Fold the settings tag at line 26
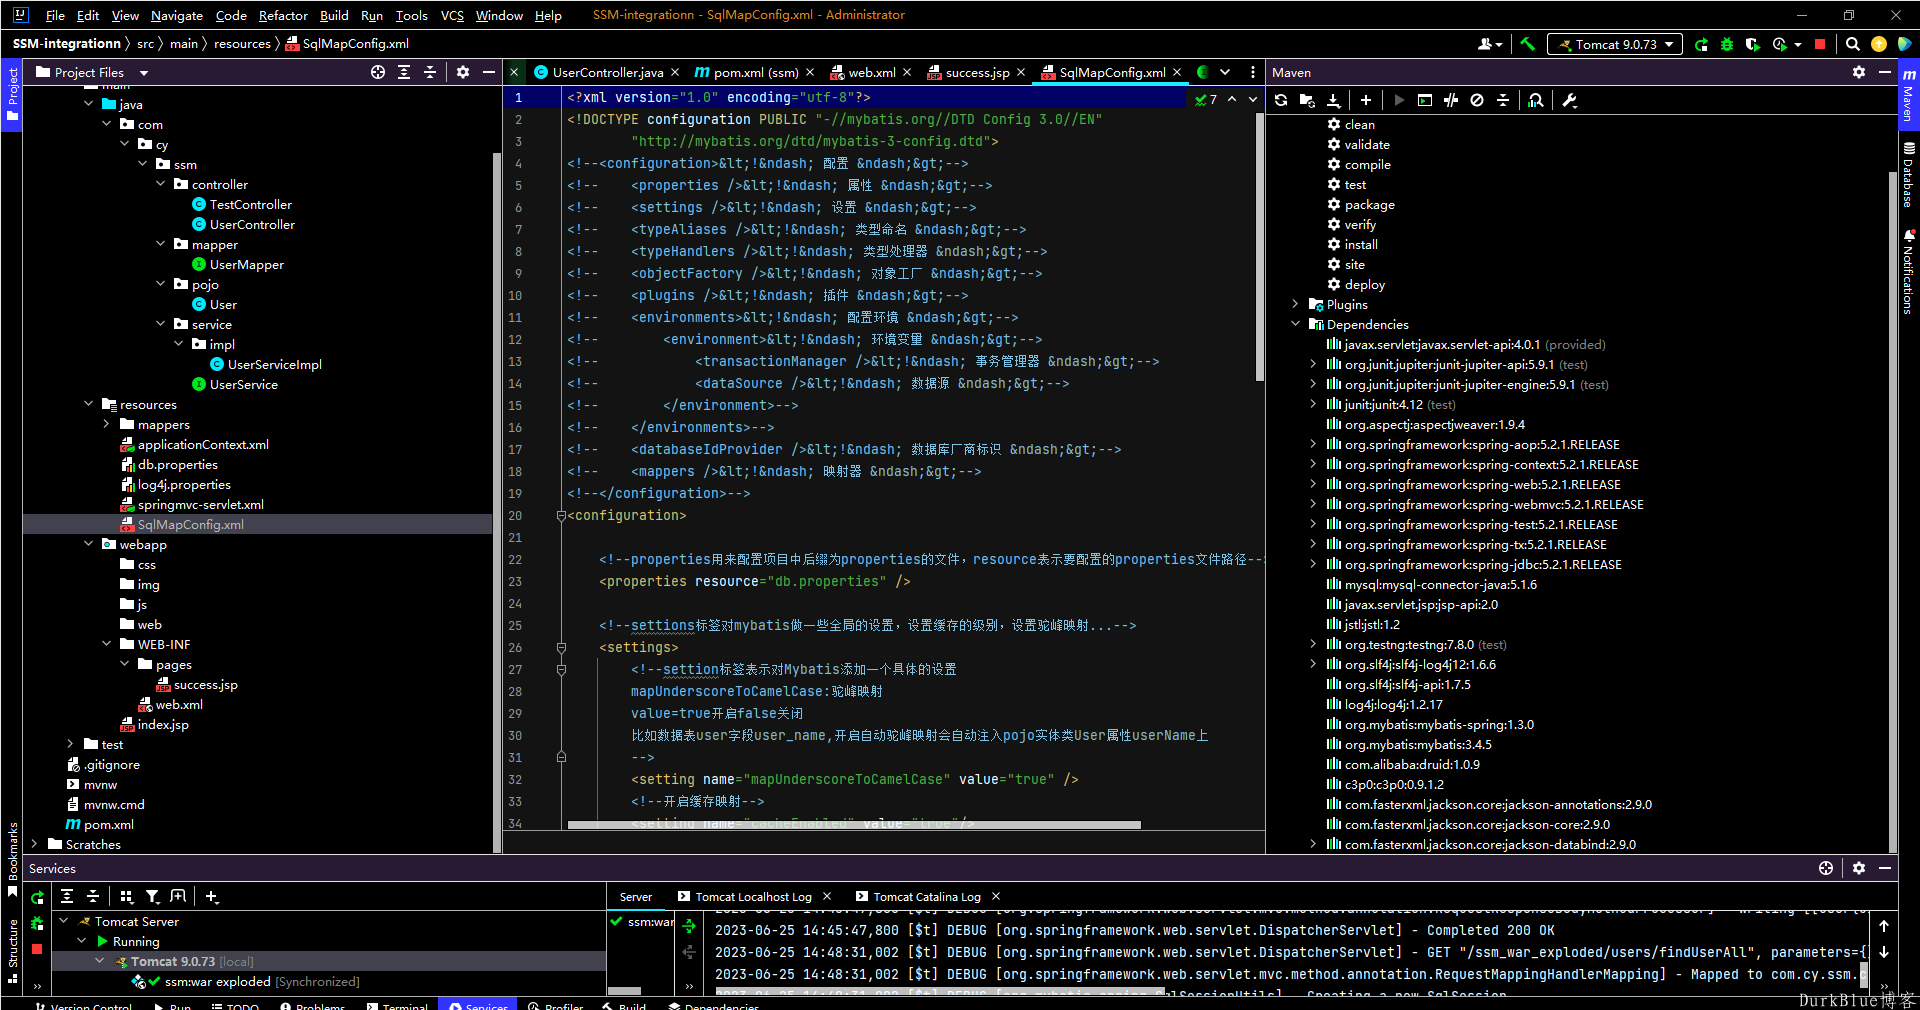The width and height of the screenshot is (1920, 1010). [561, 647]
